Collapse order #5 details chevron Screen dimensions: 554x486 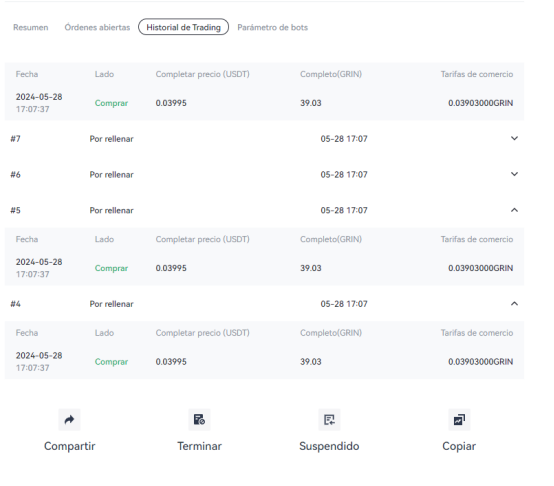(514, 210)
